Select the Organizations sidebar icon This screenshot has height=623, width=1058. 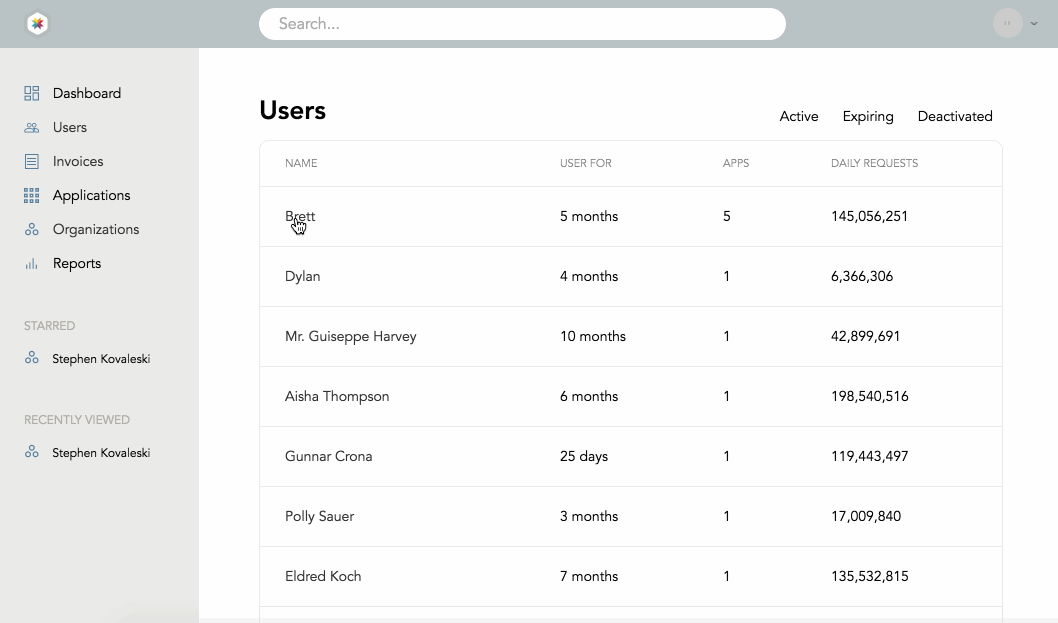point(32,229)
